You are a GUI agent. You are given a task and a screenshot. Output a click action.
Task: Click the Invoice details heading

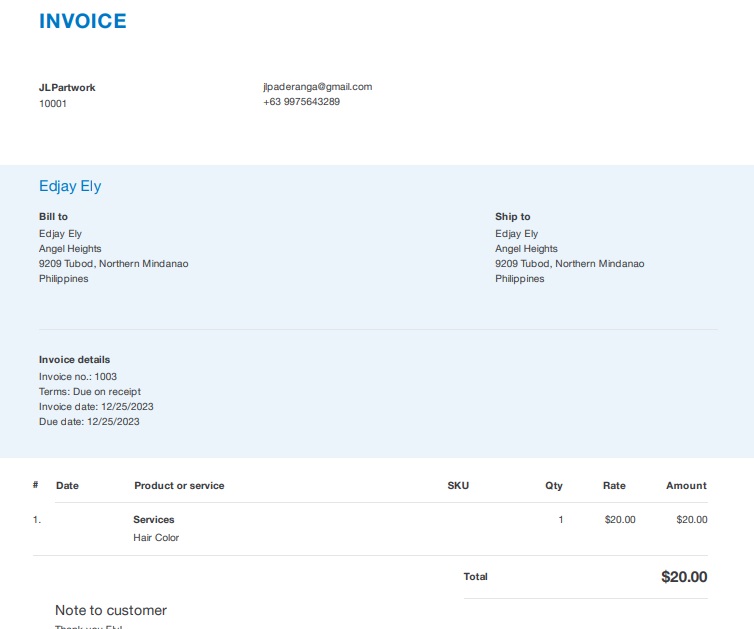coord(74,359)
